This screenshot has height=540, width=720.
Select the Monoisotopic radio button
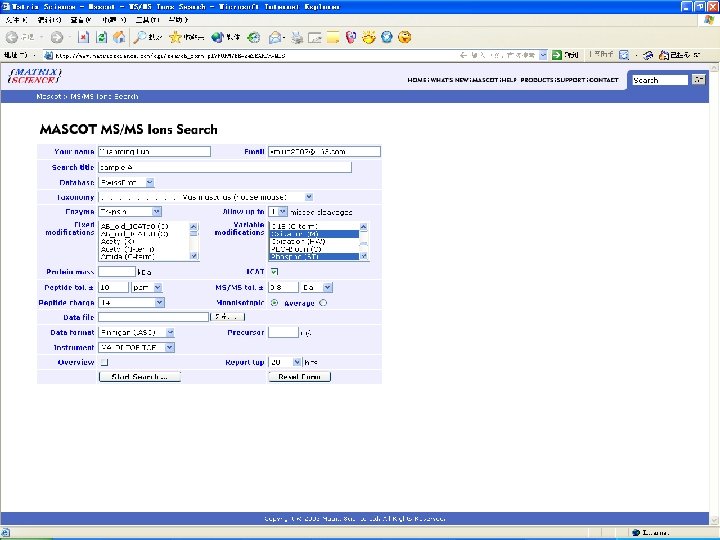pyautogui.click(x=274, y=303)
